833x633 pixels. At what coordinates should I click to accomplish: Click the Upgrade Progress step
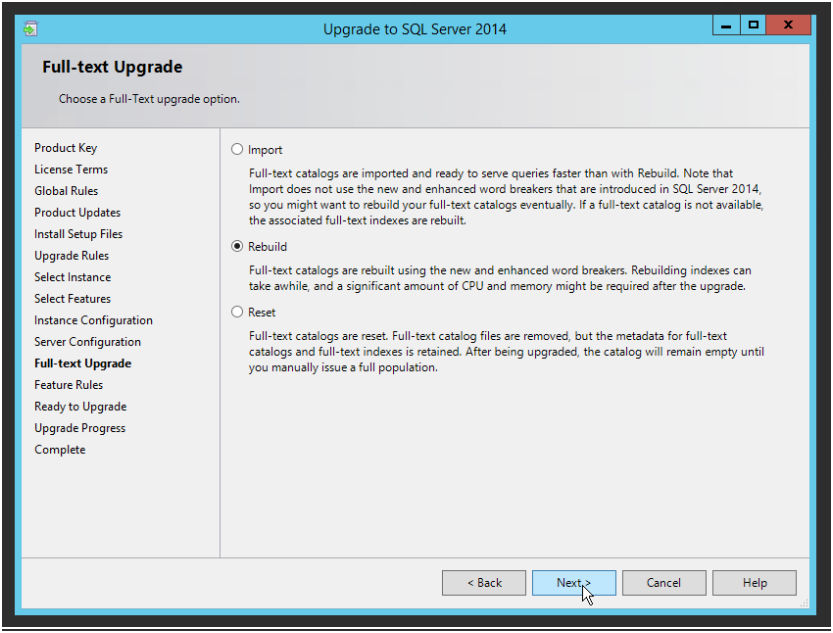coord(80,429)
